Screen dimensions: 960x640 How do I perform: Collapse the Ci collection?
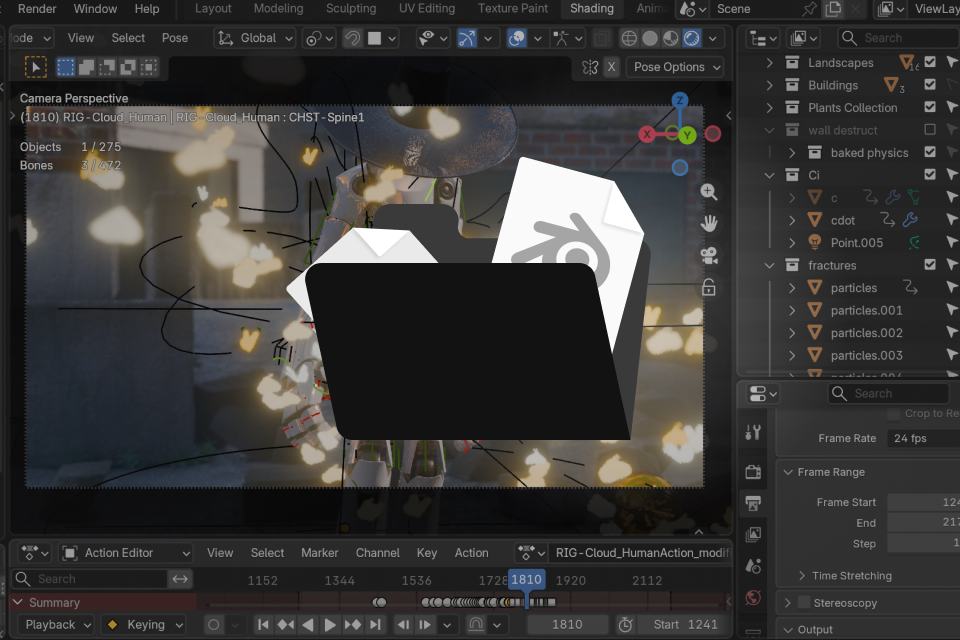click(x=770, y=175)
